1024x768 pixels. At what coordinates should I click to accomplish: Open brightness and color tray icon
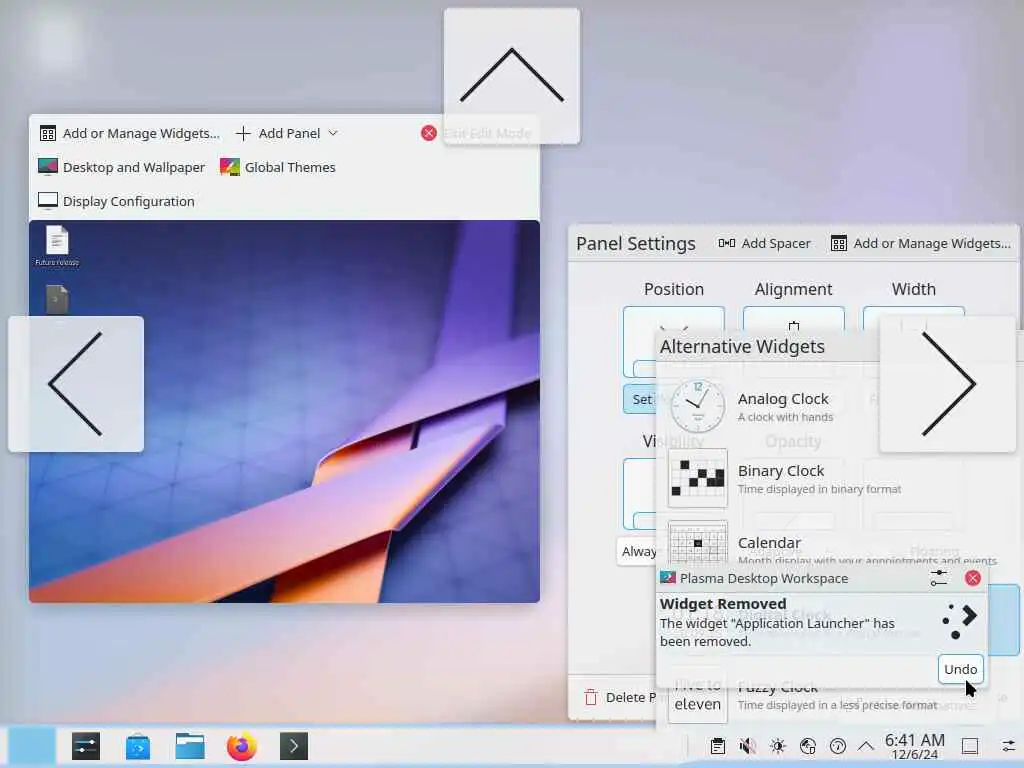(778, 746)
